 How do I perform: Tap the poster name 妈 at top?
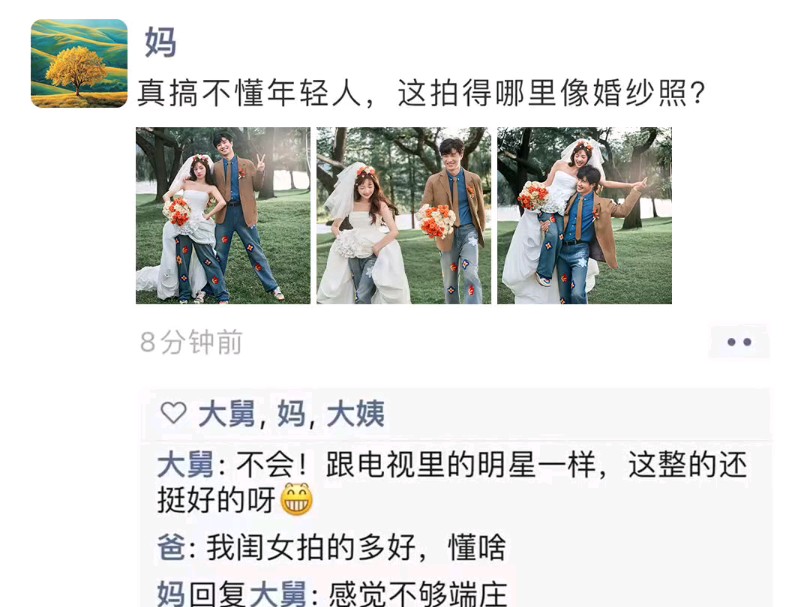point(161,42)
